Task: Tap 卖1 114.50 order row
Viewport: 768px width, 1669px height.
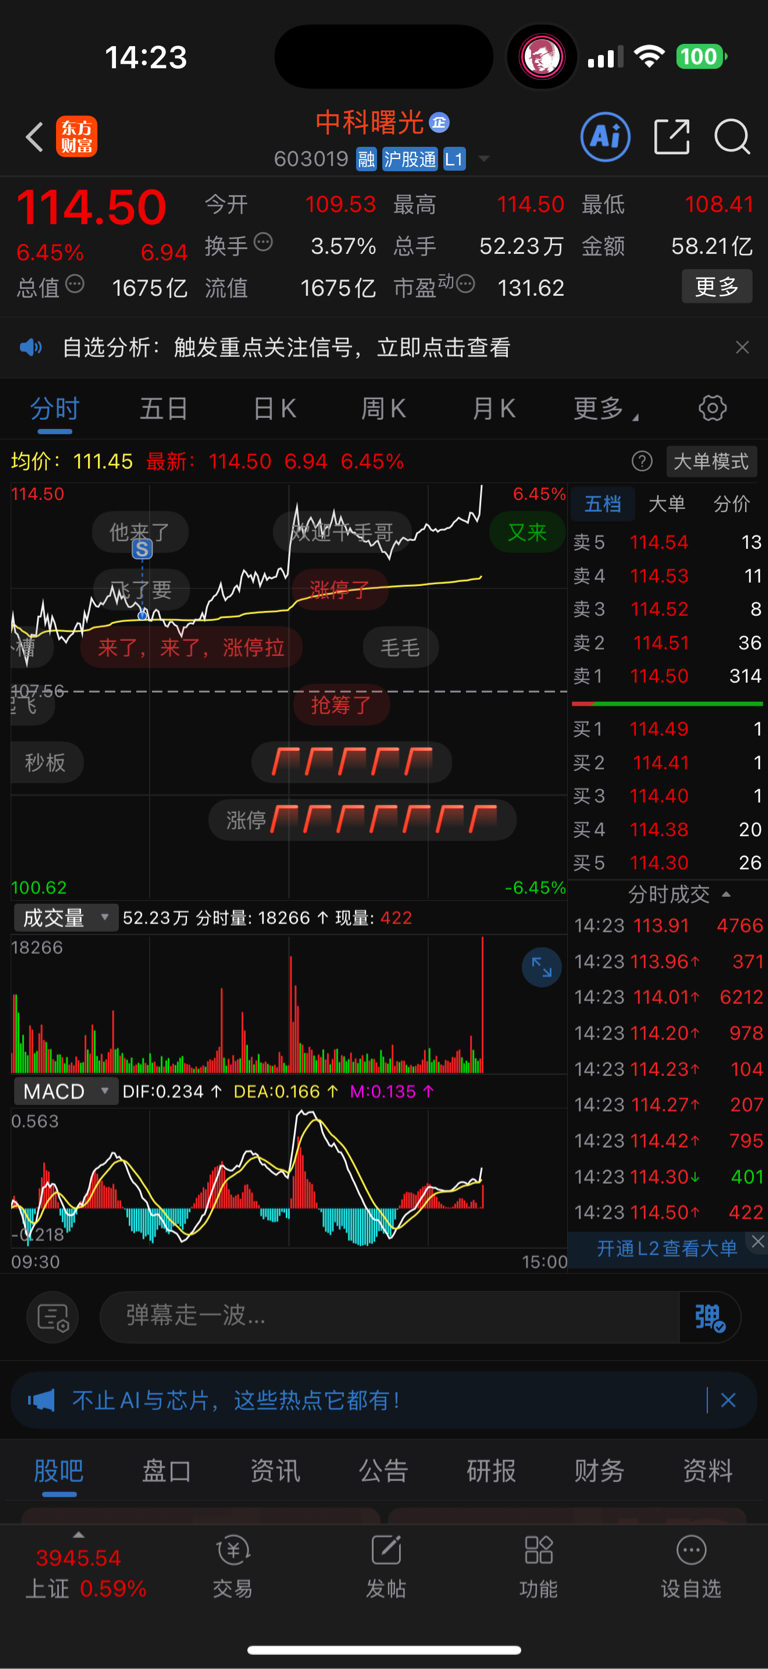Action: pos(667,676)
